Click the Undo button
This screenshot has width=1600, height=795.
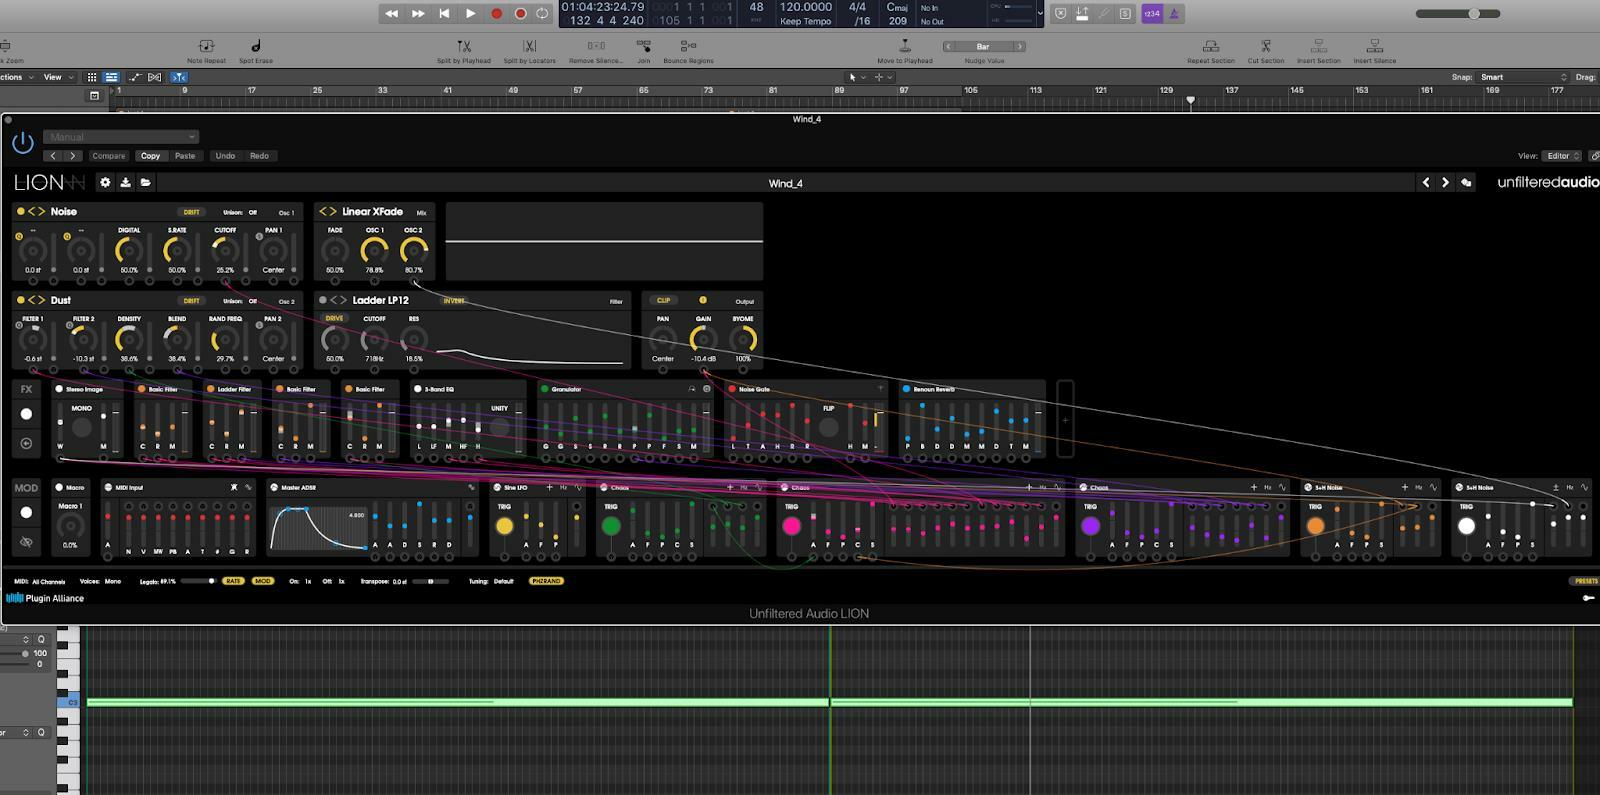(226, 156)
